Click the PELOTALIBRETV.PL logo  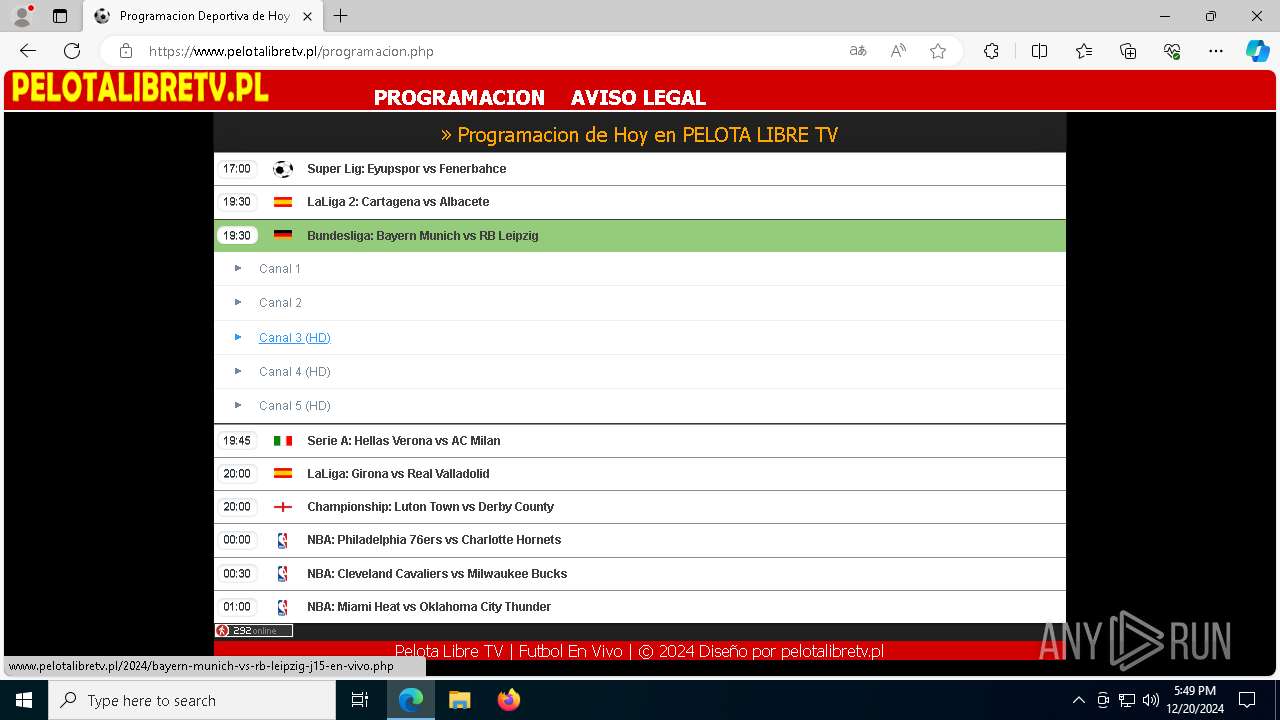pyautogui.click(x=140, y=88)
